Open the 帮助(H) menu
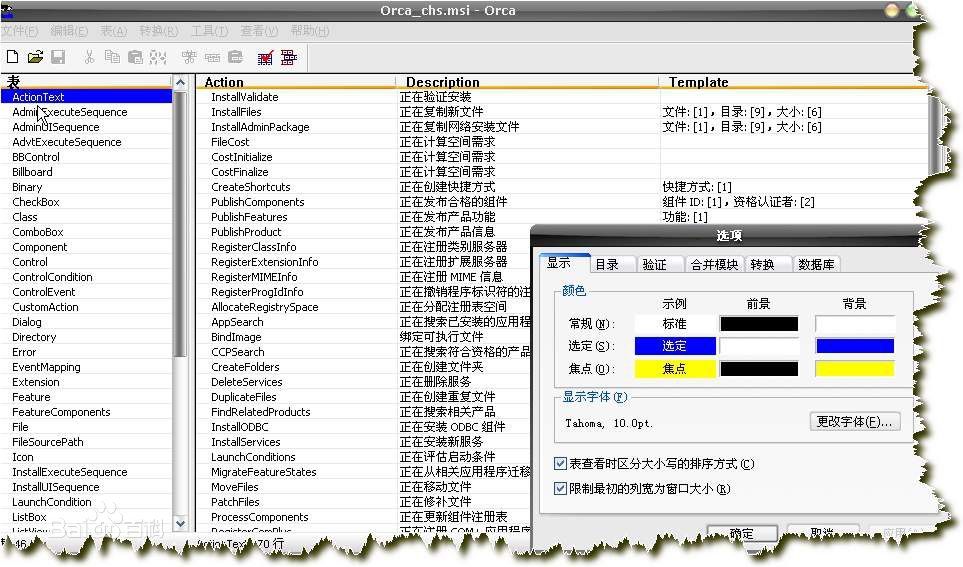The height and width of the screenshot is (567, 963). [310, 31]
